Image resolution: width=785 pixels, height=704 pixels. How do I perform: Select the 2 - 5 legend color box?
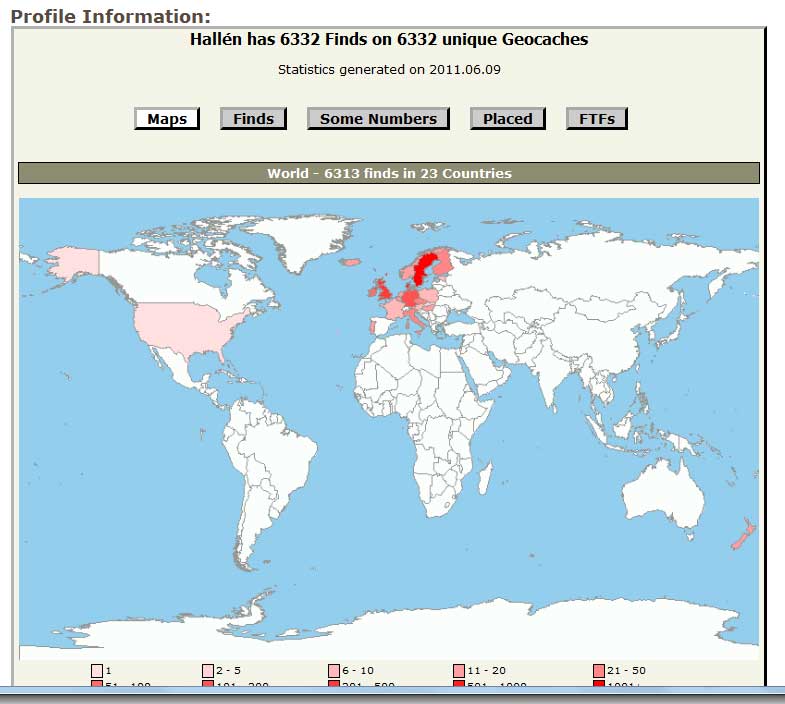click(208, 670)
